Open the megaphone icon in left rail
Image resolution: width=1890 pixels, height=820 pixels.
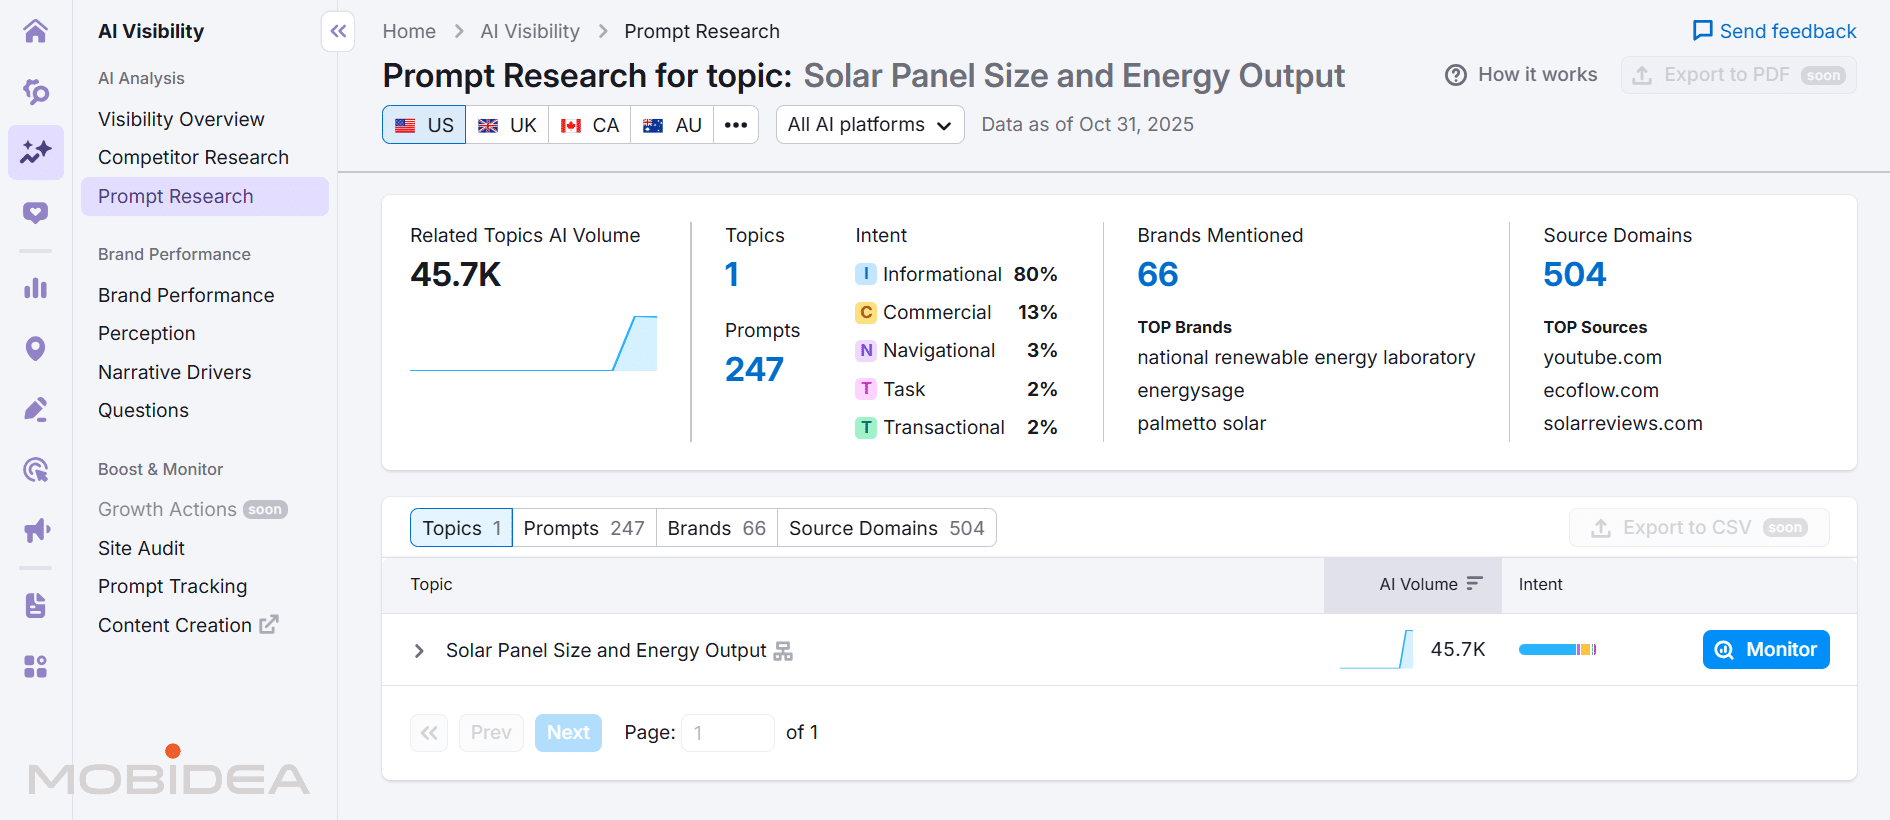tap(36, 530)
